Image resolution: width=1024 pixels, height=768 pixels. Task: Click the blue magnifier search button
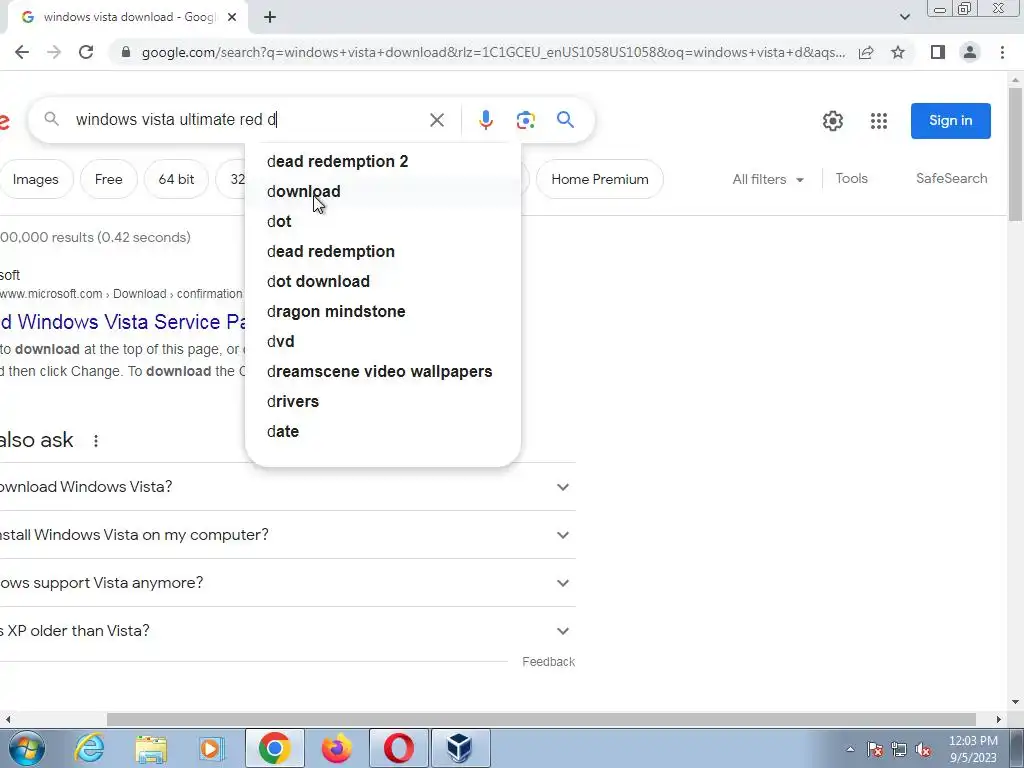pos(566,120)
